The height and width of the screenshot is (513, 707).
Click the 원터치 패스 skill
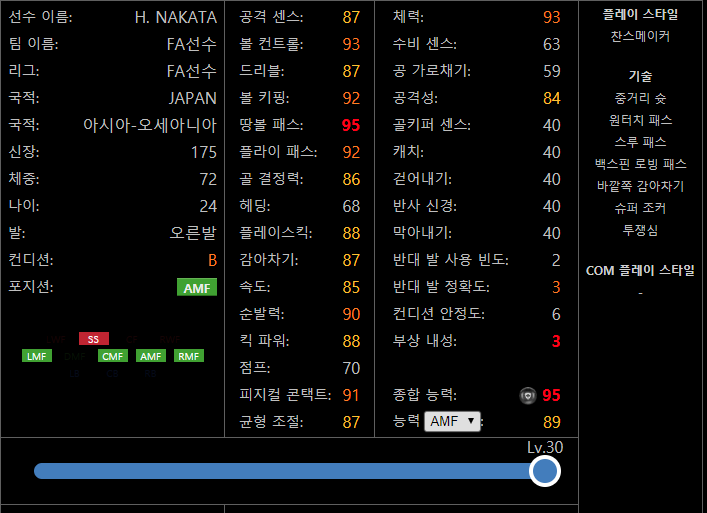640,120
